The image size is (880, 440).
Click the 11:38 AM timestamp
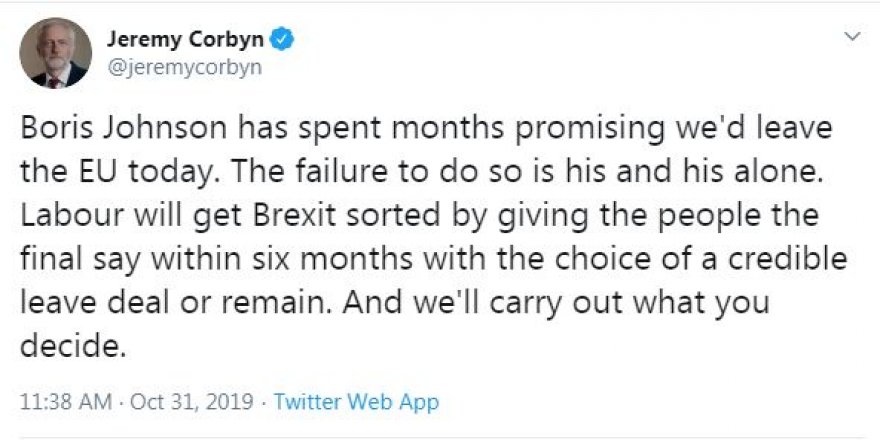[64, 403]
